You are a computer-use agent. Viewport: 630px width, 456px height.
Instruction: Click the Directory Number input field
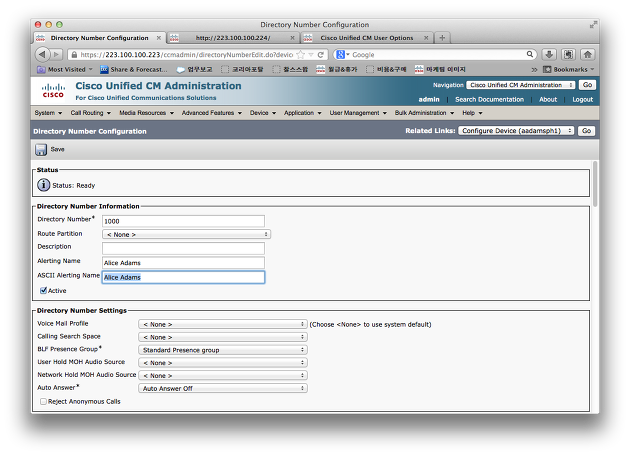(x=183, y=221)
